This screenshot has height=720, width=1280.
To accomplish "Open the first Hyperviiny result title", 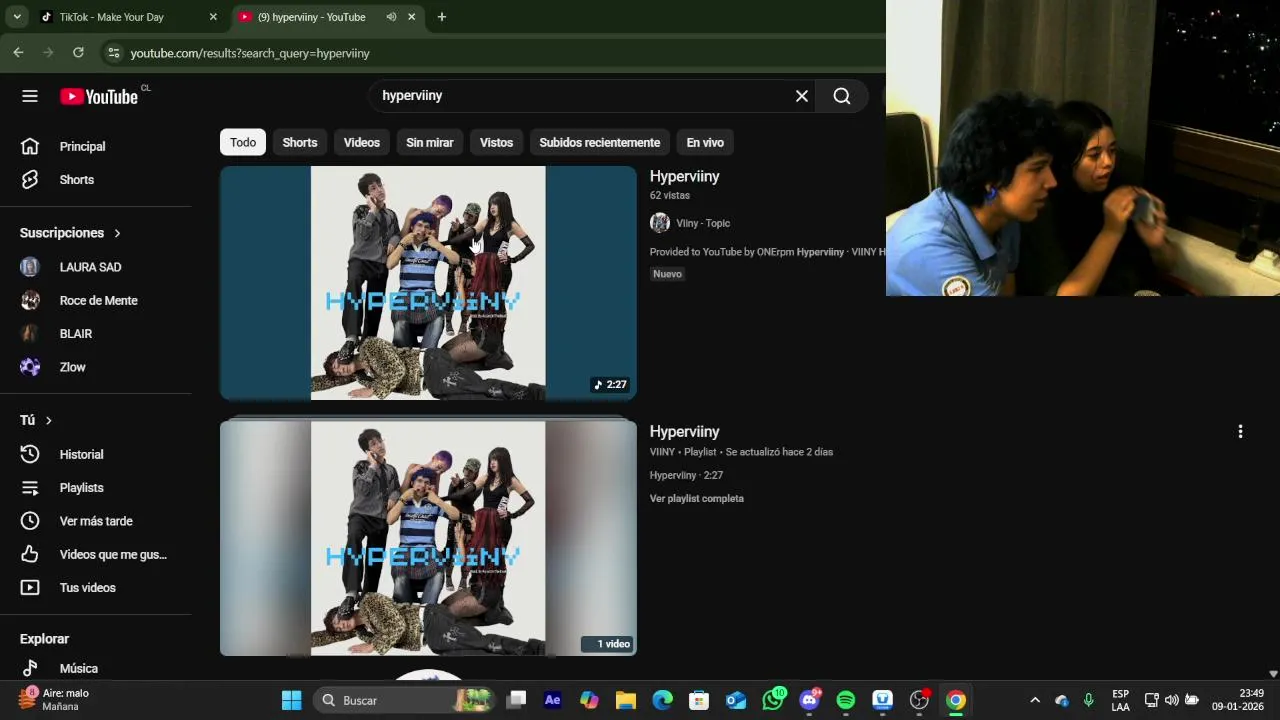I will coord(685,176).
